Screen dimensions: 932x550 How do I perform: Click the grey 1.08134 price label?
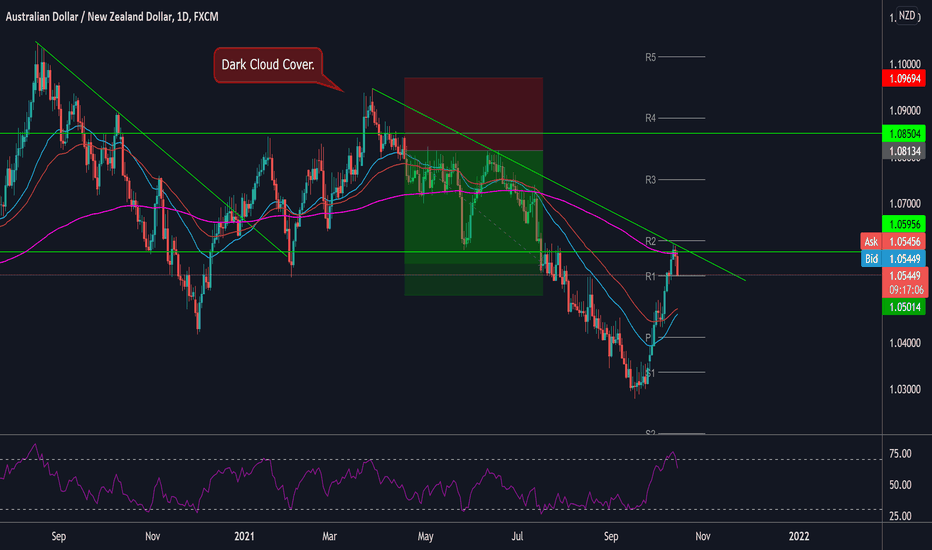[904, 151]
